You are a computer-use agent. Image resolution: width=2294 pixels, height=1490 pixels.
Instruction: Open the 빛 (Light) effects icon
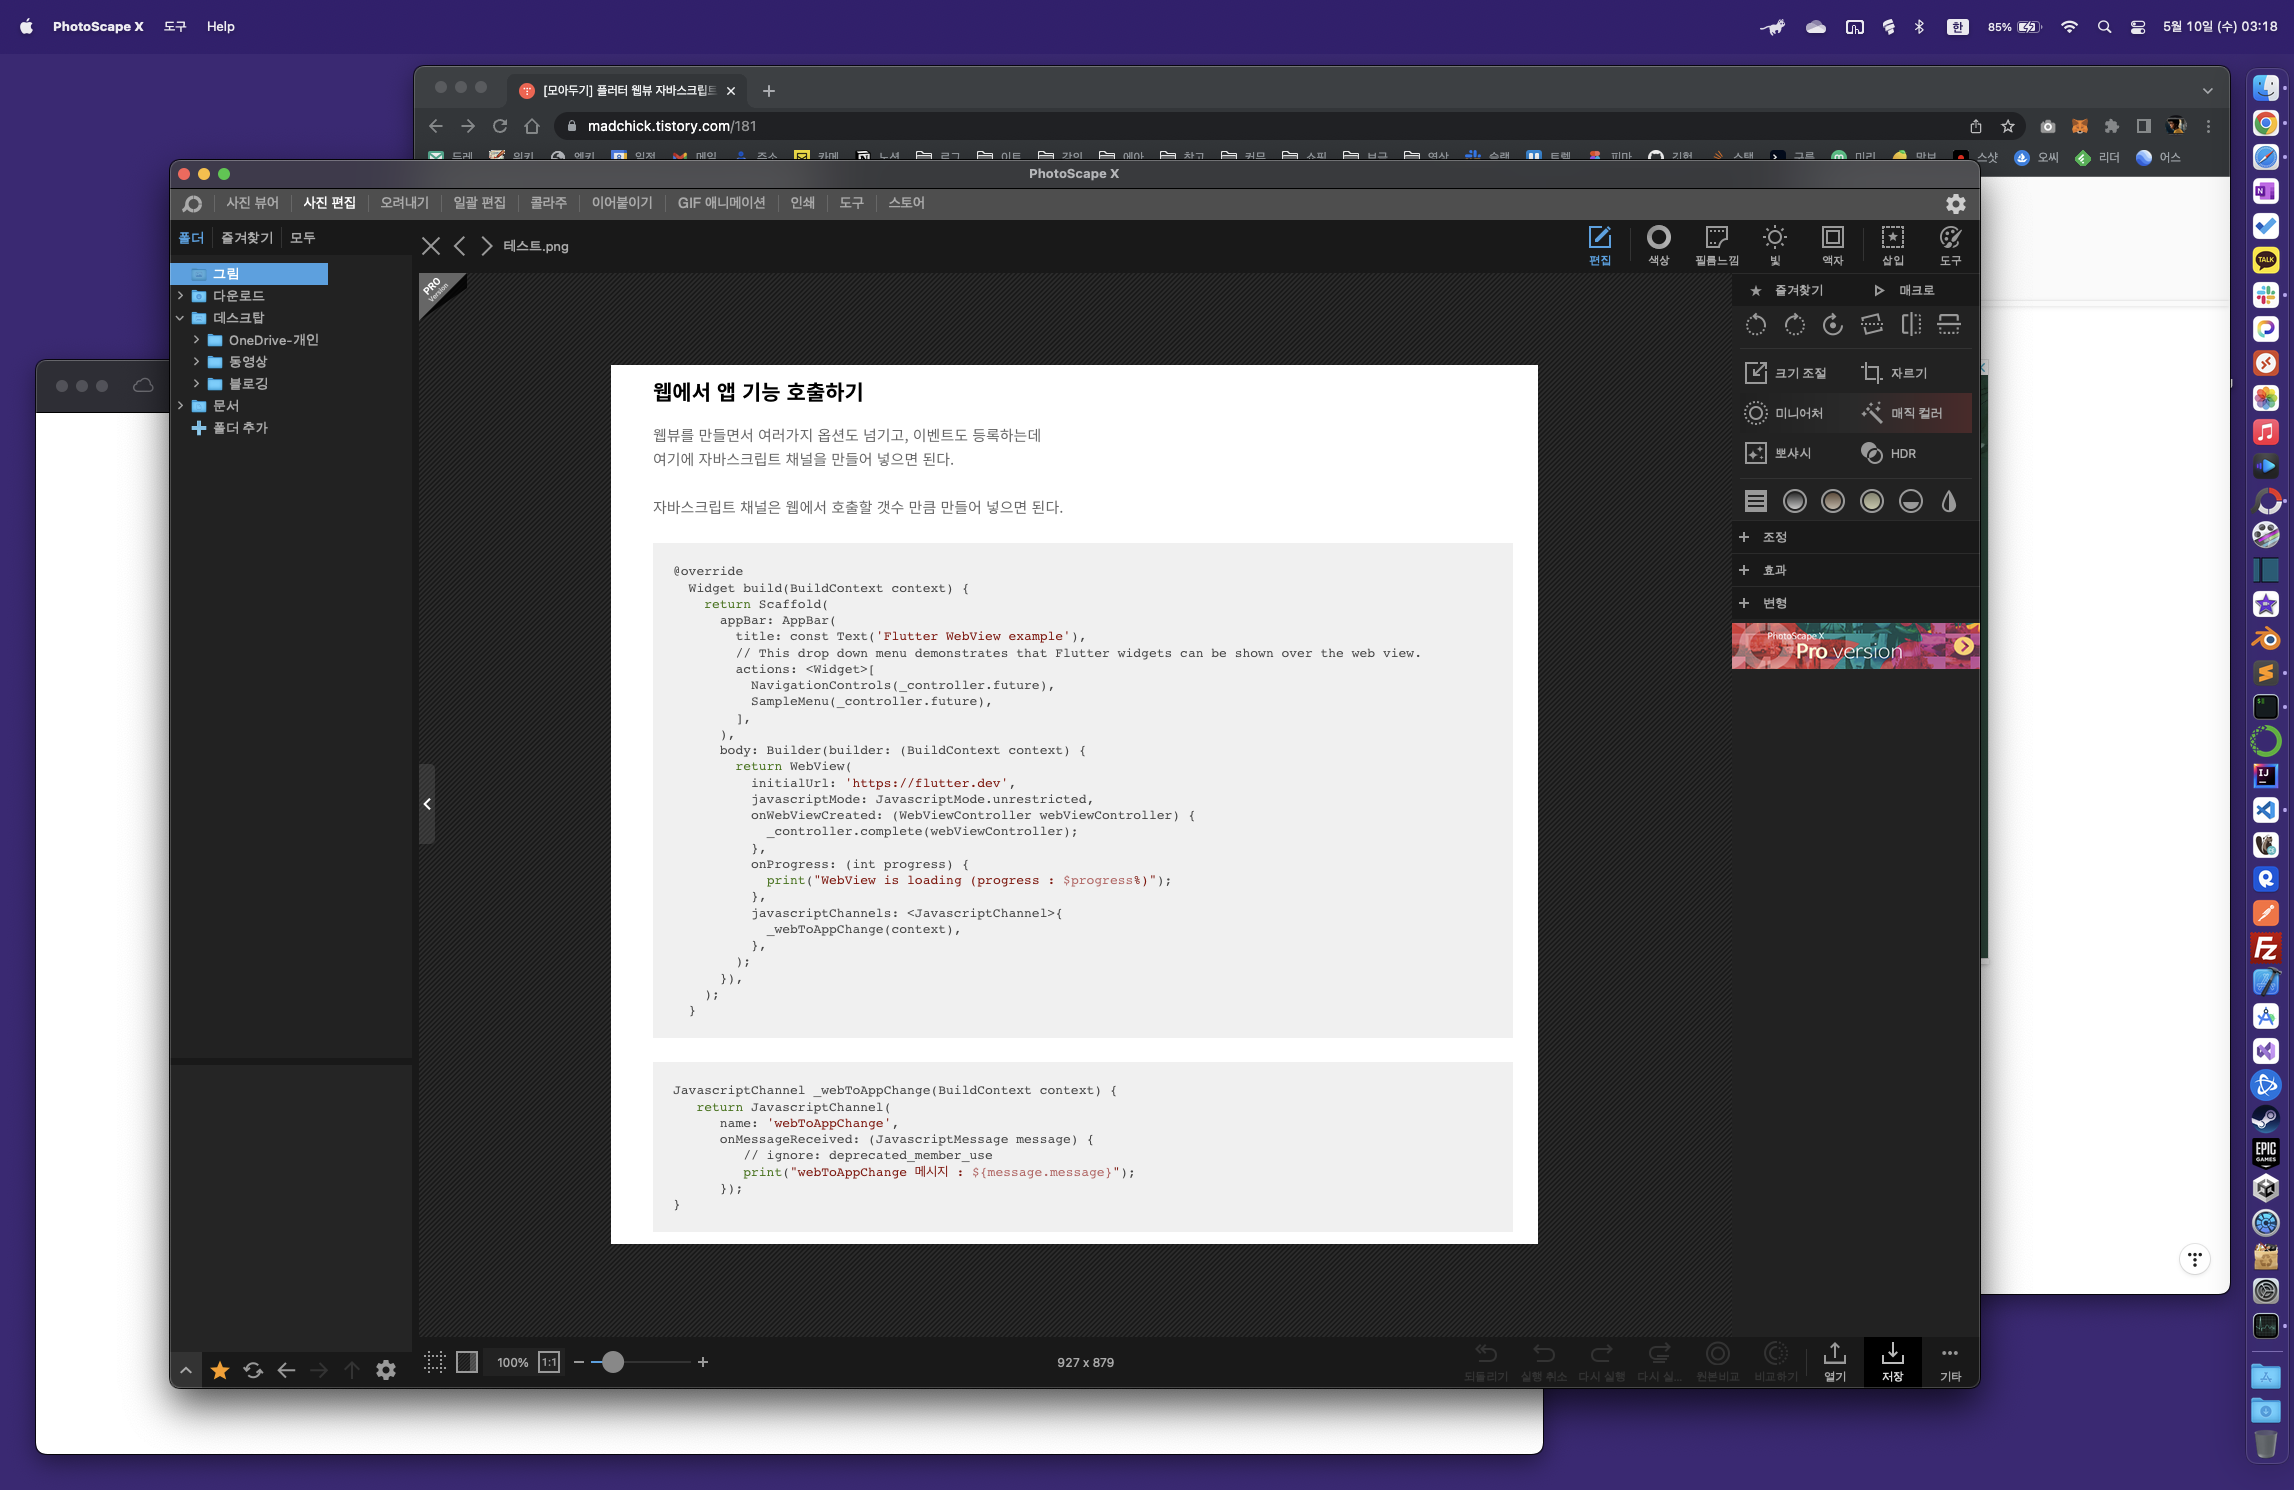pos(1775,245)
